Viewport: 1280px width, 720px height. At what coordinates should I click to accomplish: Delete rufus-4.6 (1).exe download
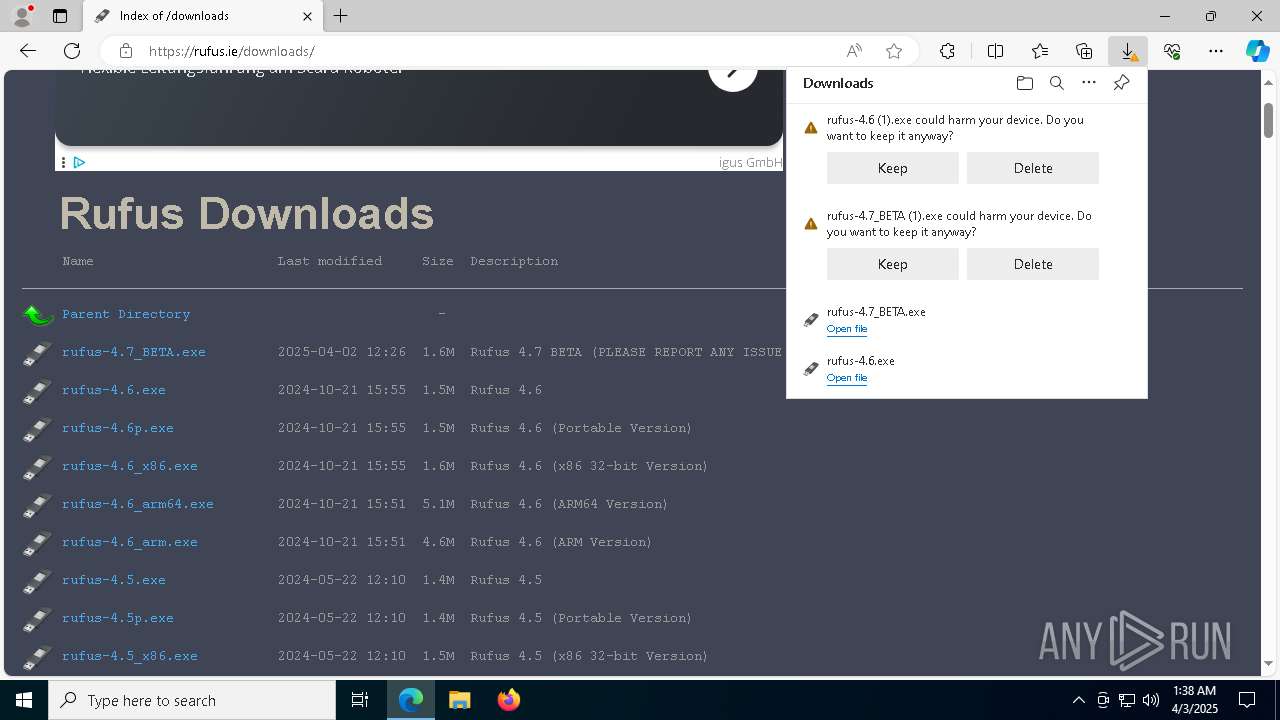[1033, 168]
